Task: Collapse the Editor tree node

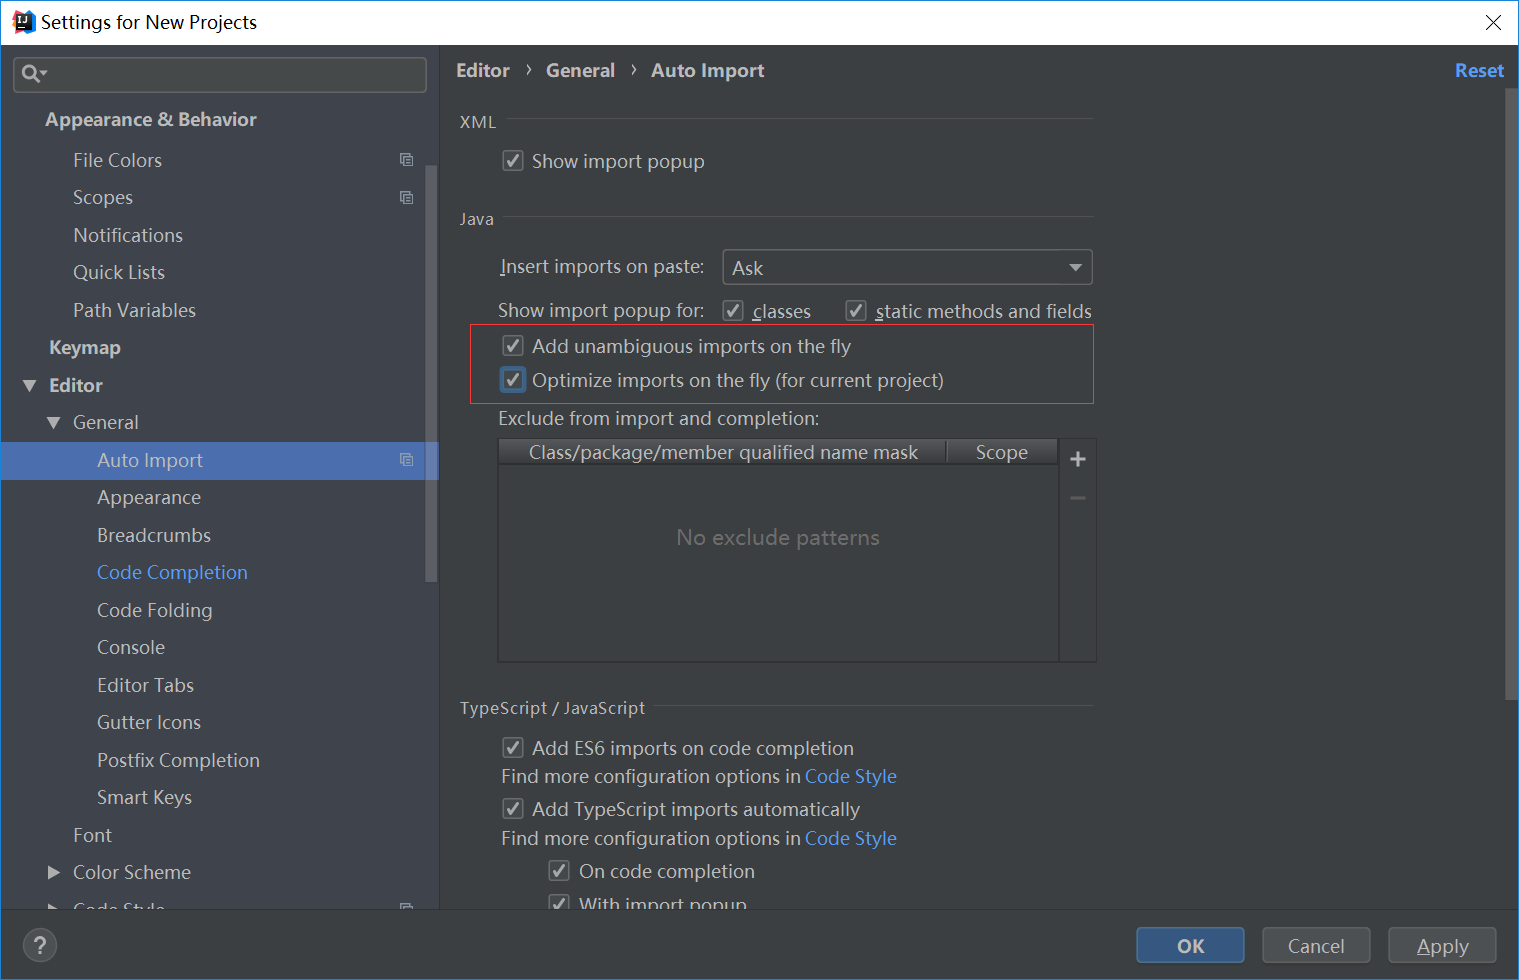Action: (x=29, y=386)
